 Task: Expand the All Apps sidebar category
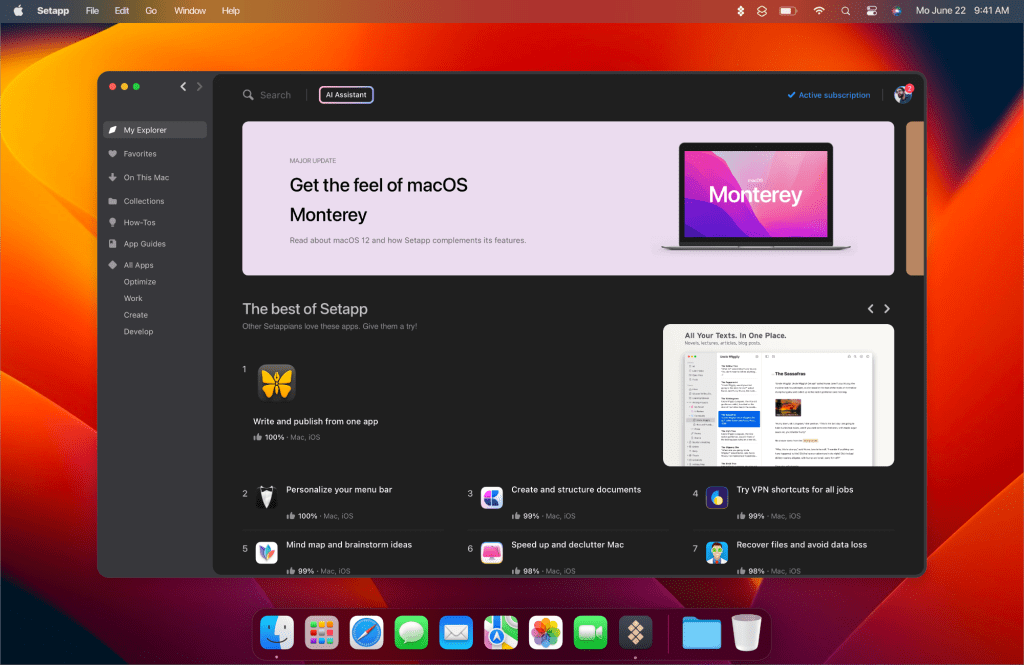[138, 265]
